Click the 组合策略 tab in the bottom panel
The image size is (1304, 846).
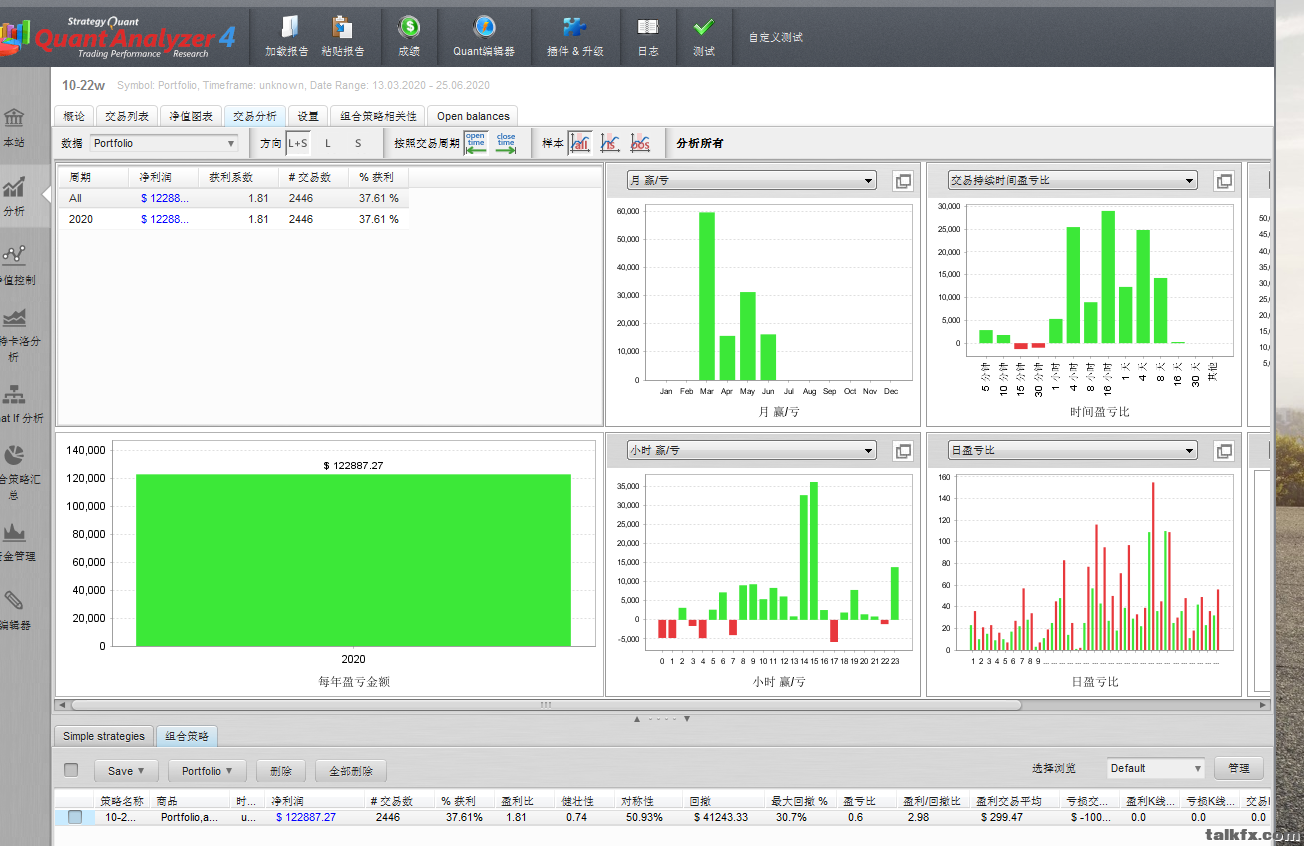tap(188, 736)
